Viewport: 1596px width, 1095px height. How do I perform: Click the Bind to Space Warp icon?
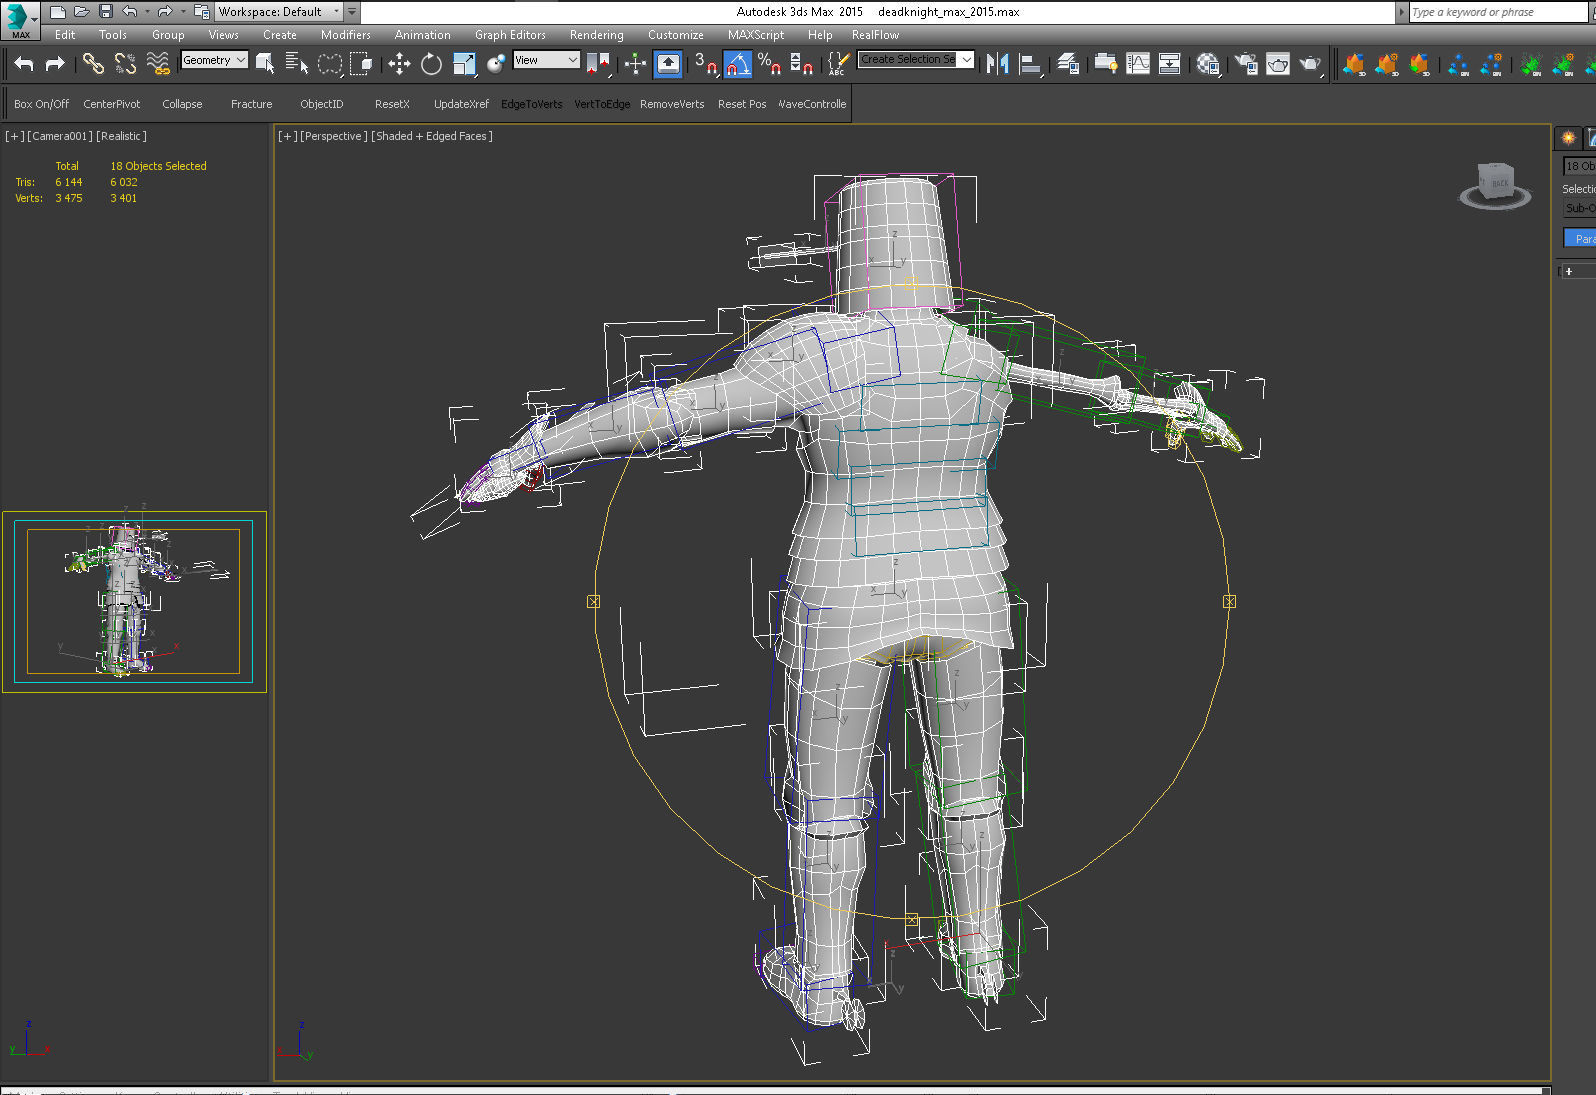click(158, 64)
